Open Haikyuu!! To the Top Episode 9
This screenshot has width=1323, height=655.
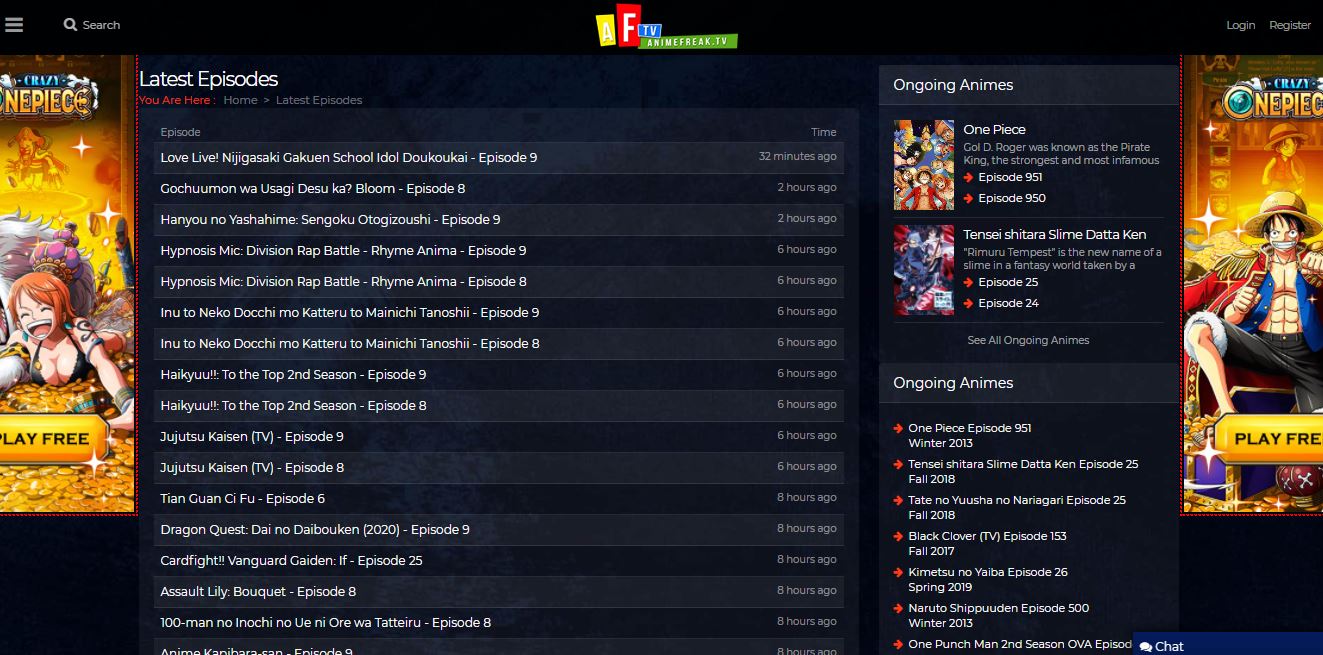293,374
